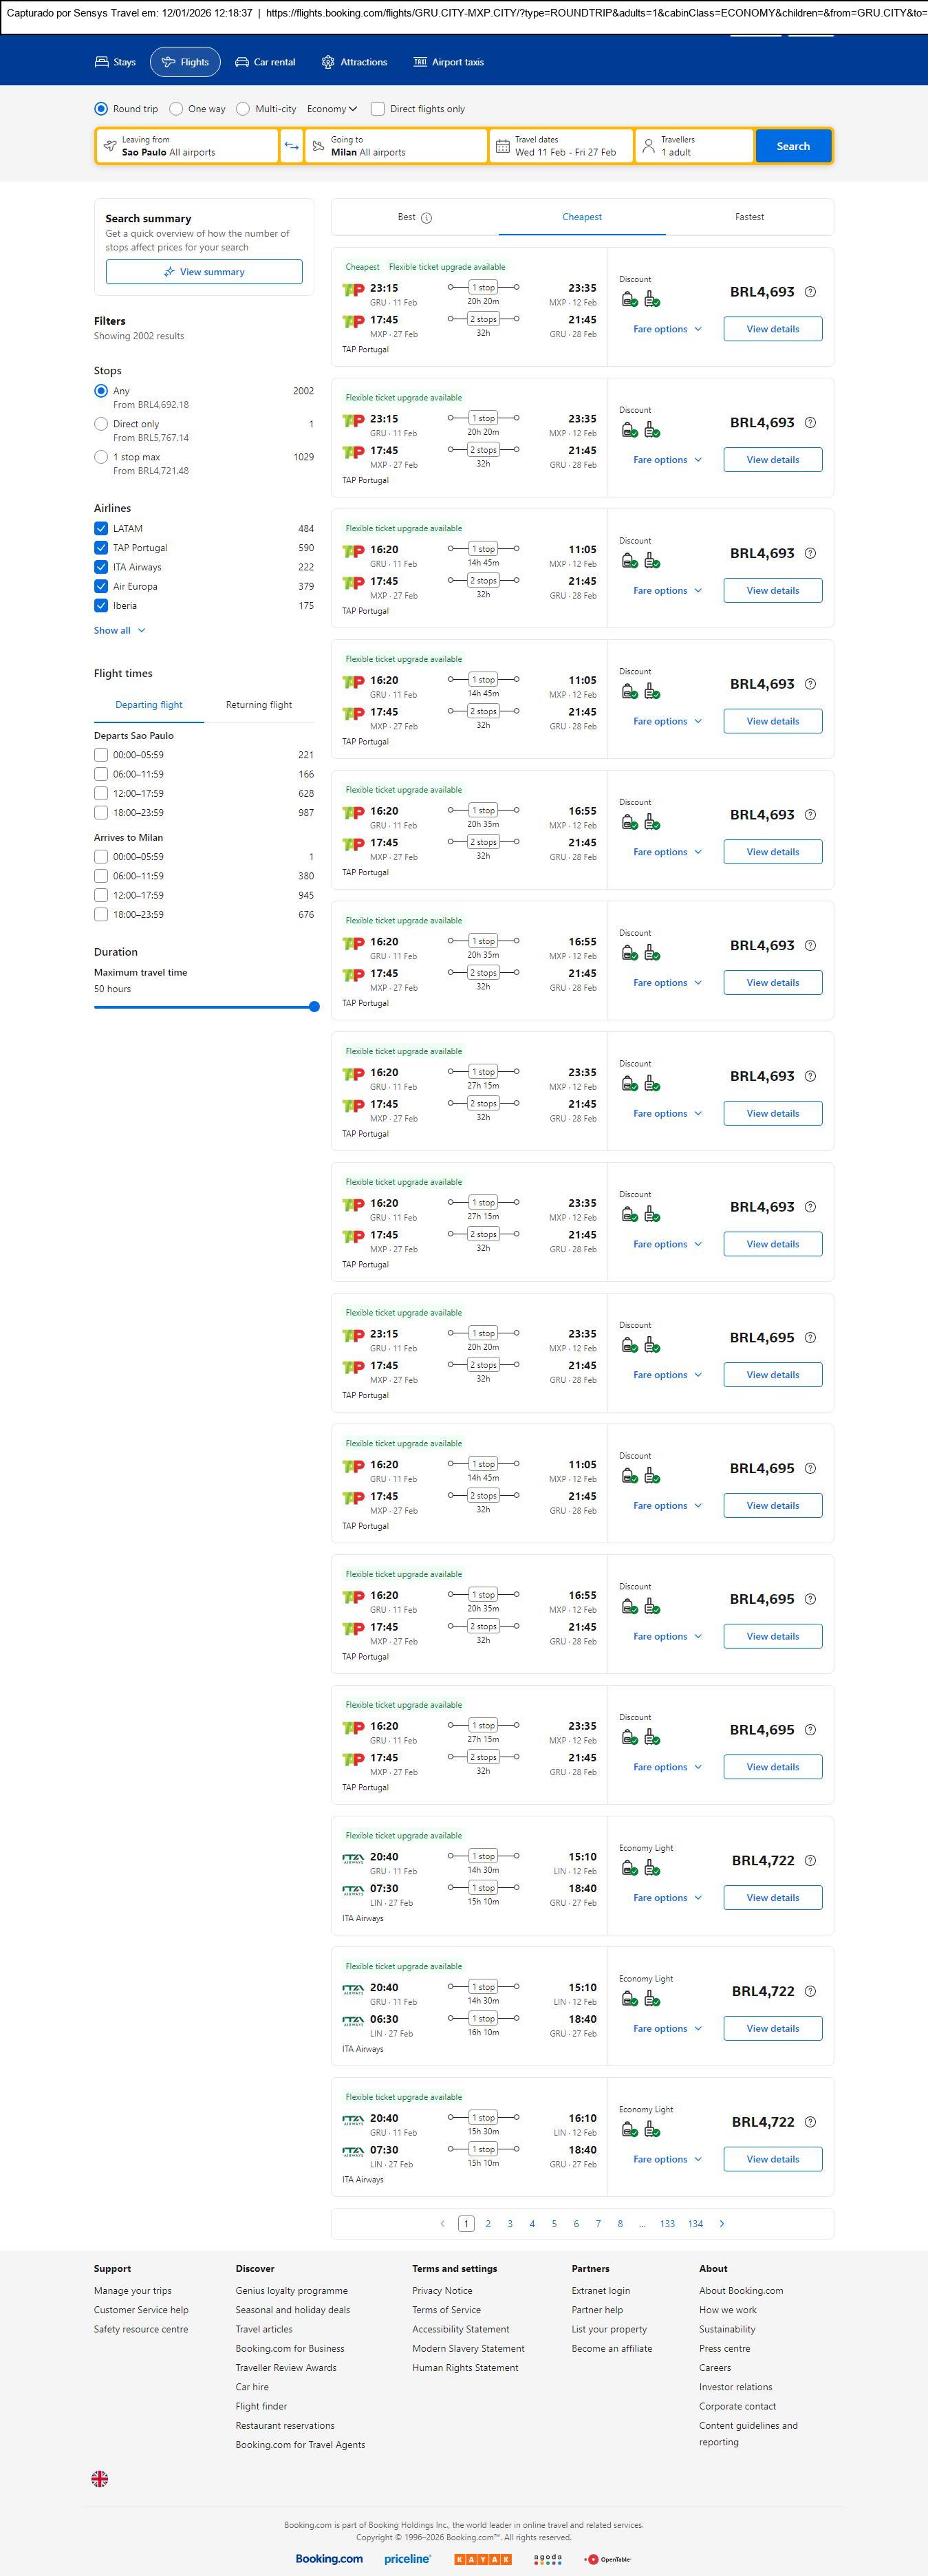The image size is (928, 2576).
Task: Switch to the Returning flight tab
Action: 259,705
